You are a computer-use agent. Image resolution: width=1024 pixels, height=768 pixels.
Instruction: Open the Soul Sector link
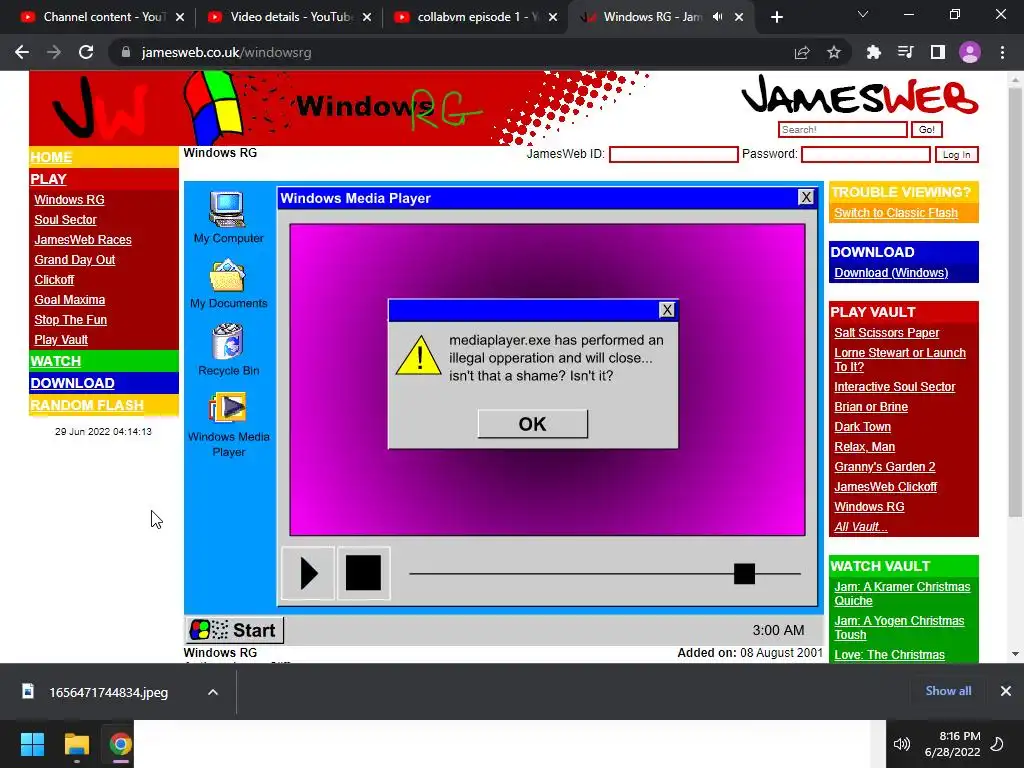(x=65, y=219)
